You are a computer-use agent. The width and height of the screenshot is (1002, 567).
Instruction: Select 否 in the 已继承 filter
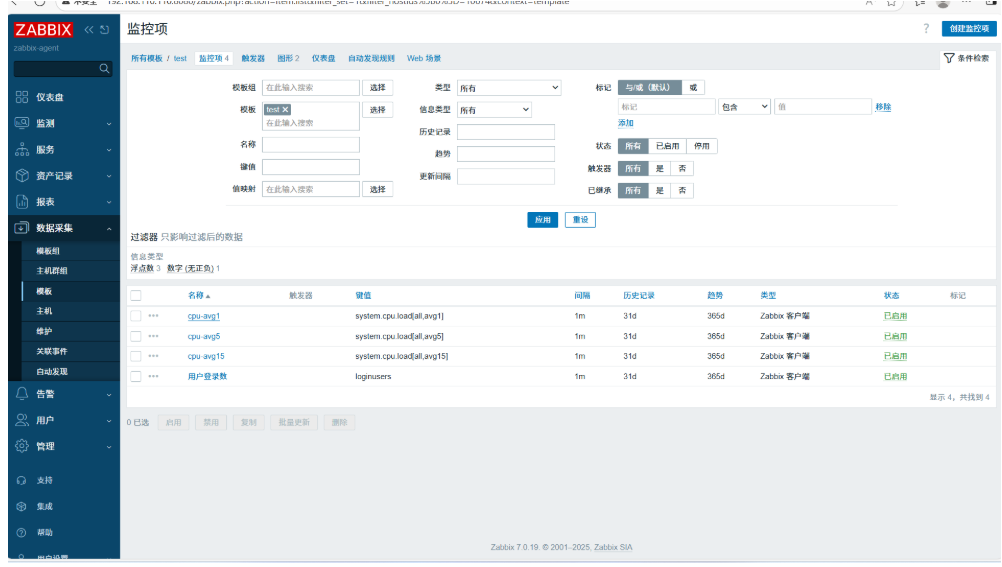[682, 190]
